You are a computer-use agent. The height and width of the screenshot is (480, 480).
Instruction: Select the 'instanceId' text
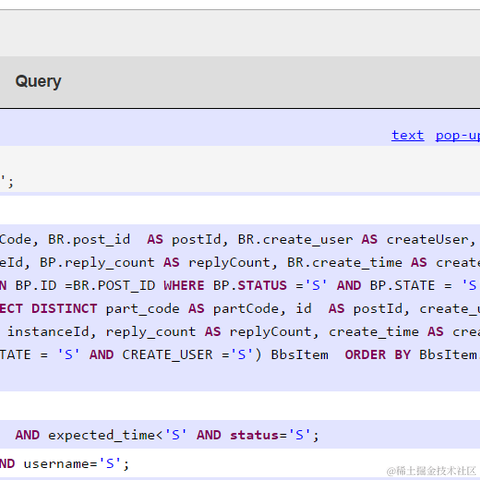(x=48, y=332)
